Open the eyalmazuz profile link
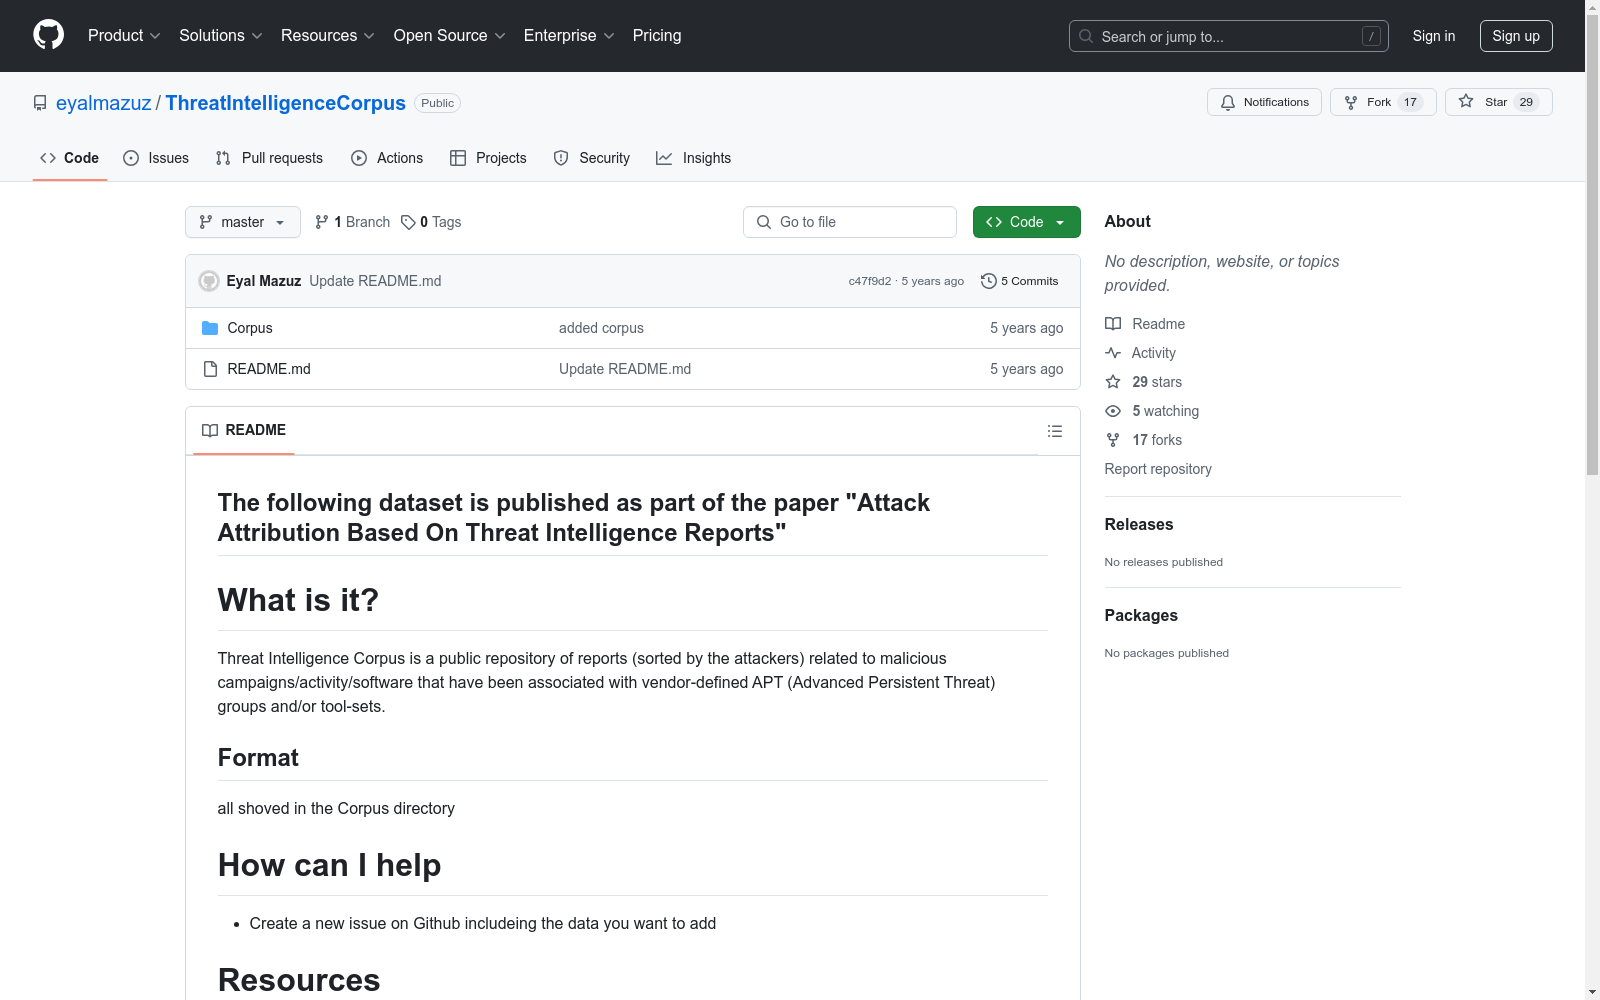Screen dimensions: 1600x1000 [104, 103]
